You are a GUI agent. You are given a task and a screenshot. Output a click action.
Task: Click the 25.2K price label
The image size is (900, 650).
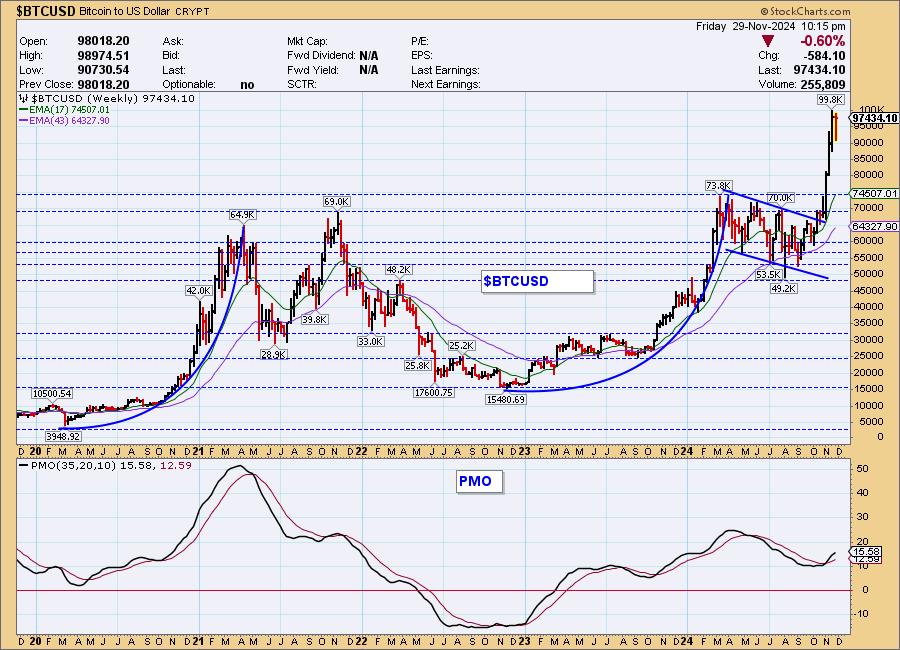pyautogui.click(x=461, y=346)
